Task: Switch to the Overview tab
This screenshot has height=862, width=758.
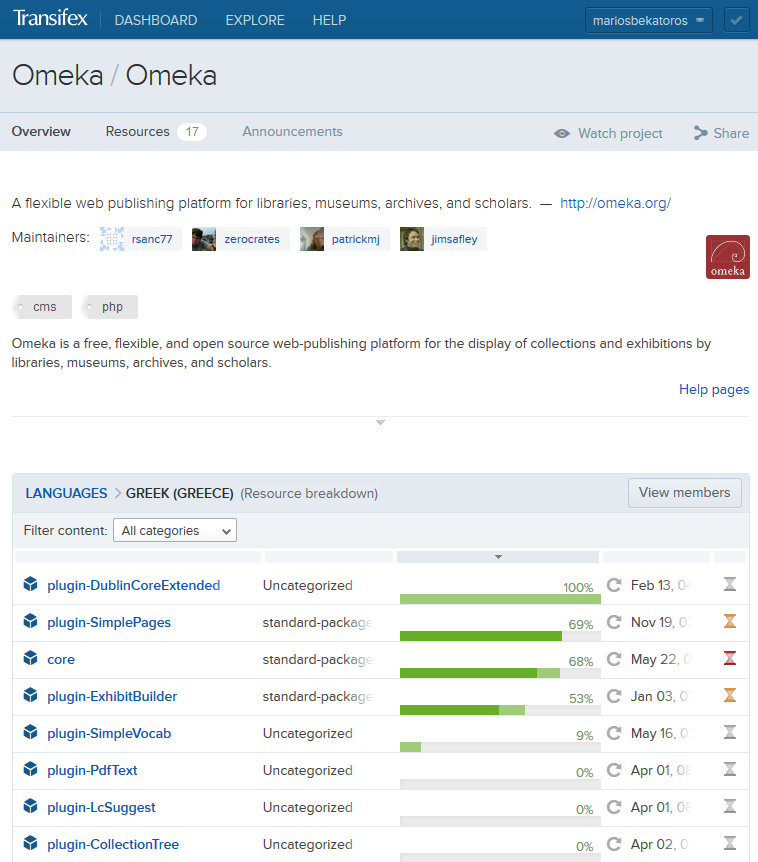Action: (x=41, y=131)
